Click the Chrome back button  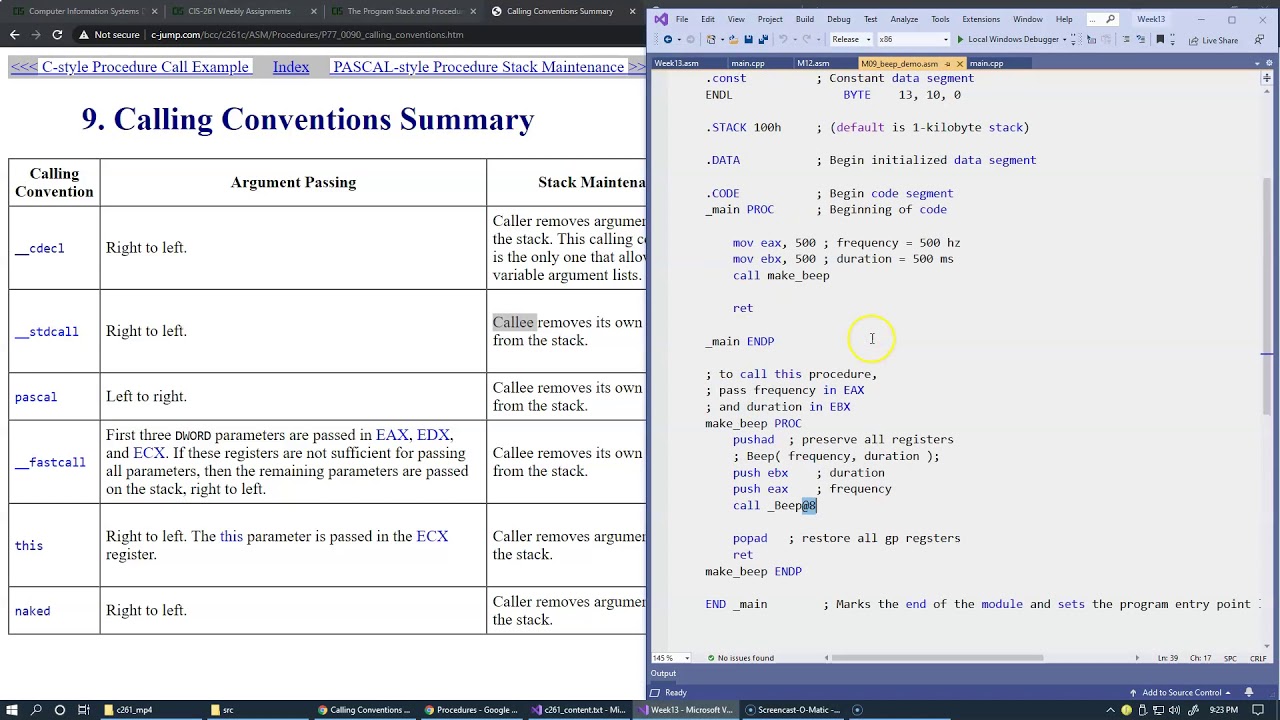tap(14, 34)
